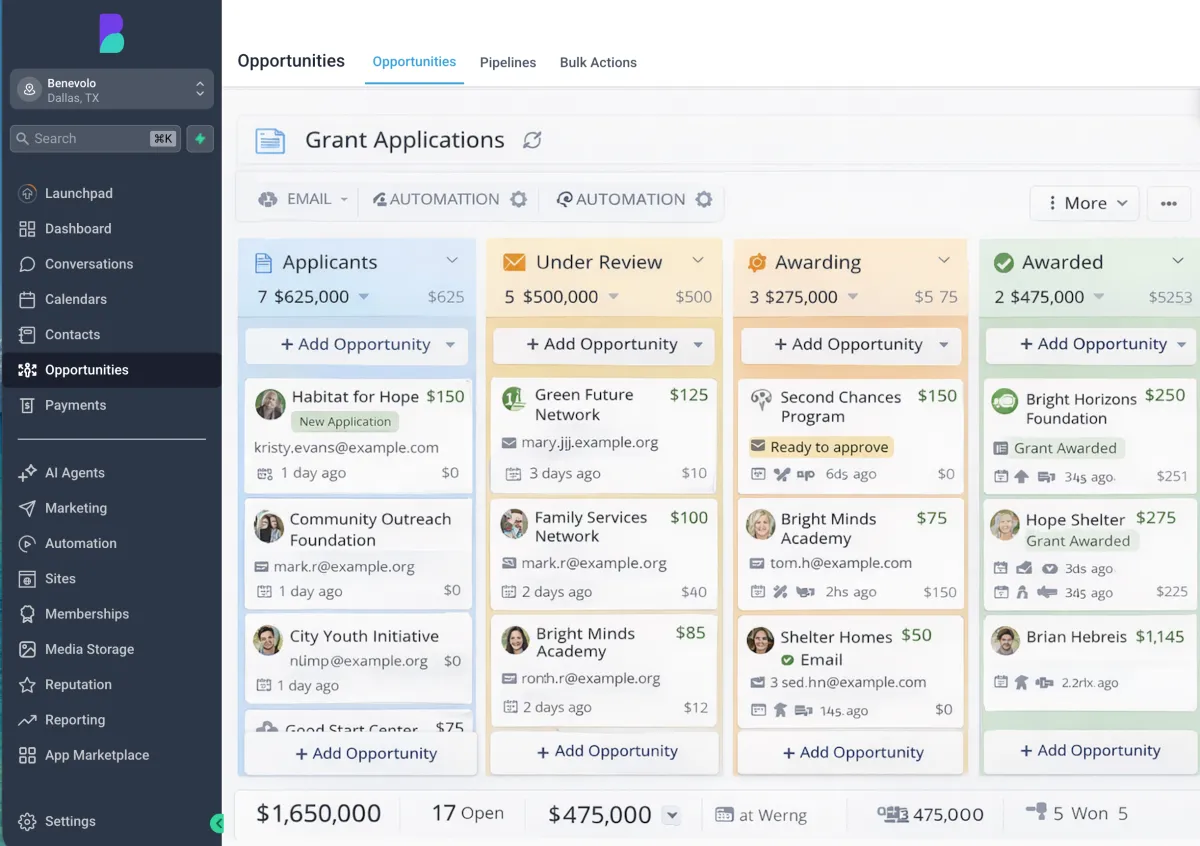This screenshot has width=1200, height=846.
Task: Click the gear icon after first AUTOMATTION
Action: point(518,199)
